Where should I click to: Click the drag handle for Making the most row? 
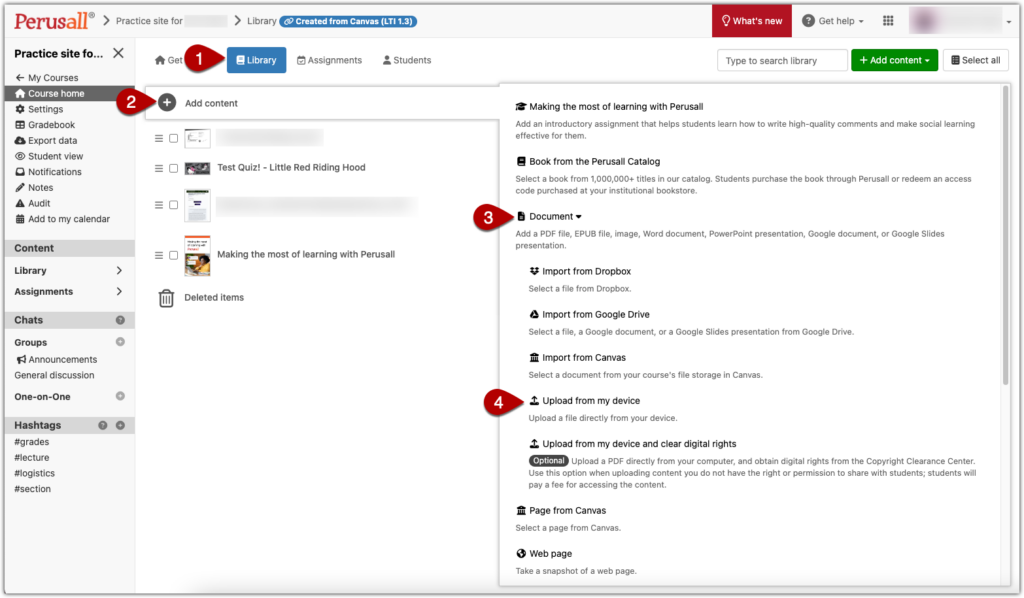159,255
